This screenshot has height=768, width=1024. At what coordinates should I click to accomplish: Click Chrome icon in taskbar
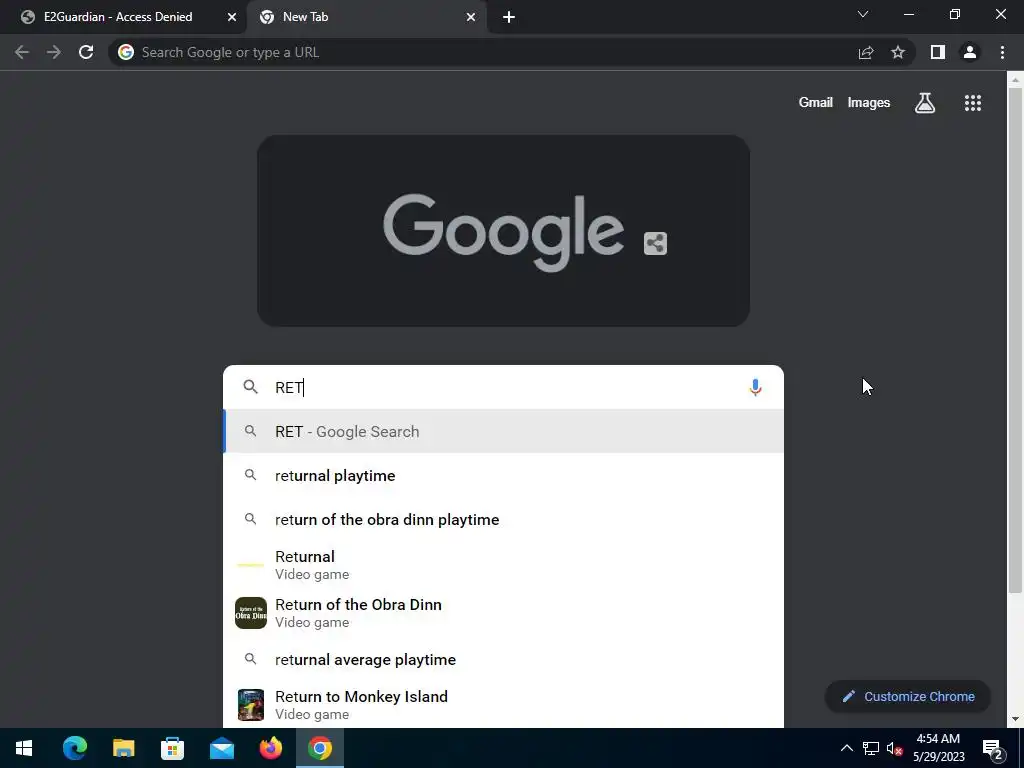(320, 748)
